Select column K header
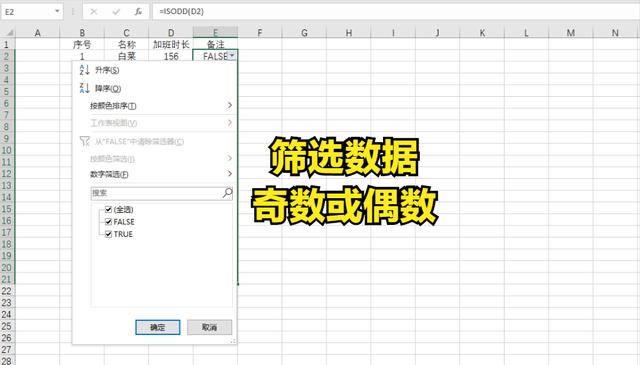 [482, 33]
